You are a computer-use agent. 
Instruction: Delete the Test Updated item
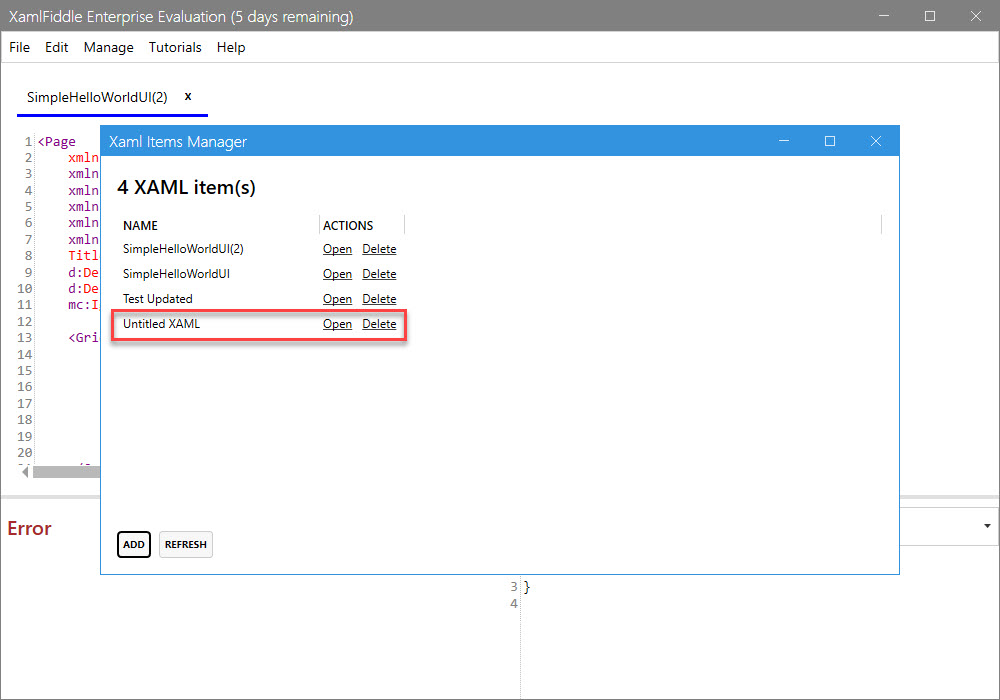[379, 299]
